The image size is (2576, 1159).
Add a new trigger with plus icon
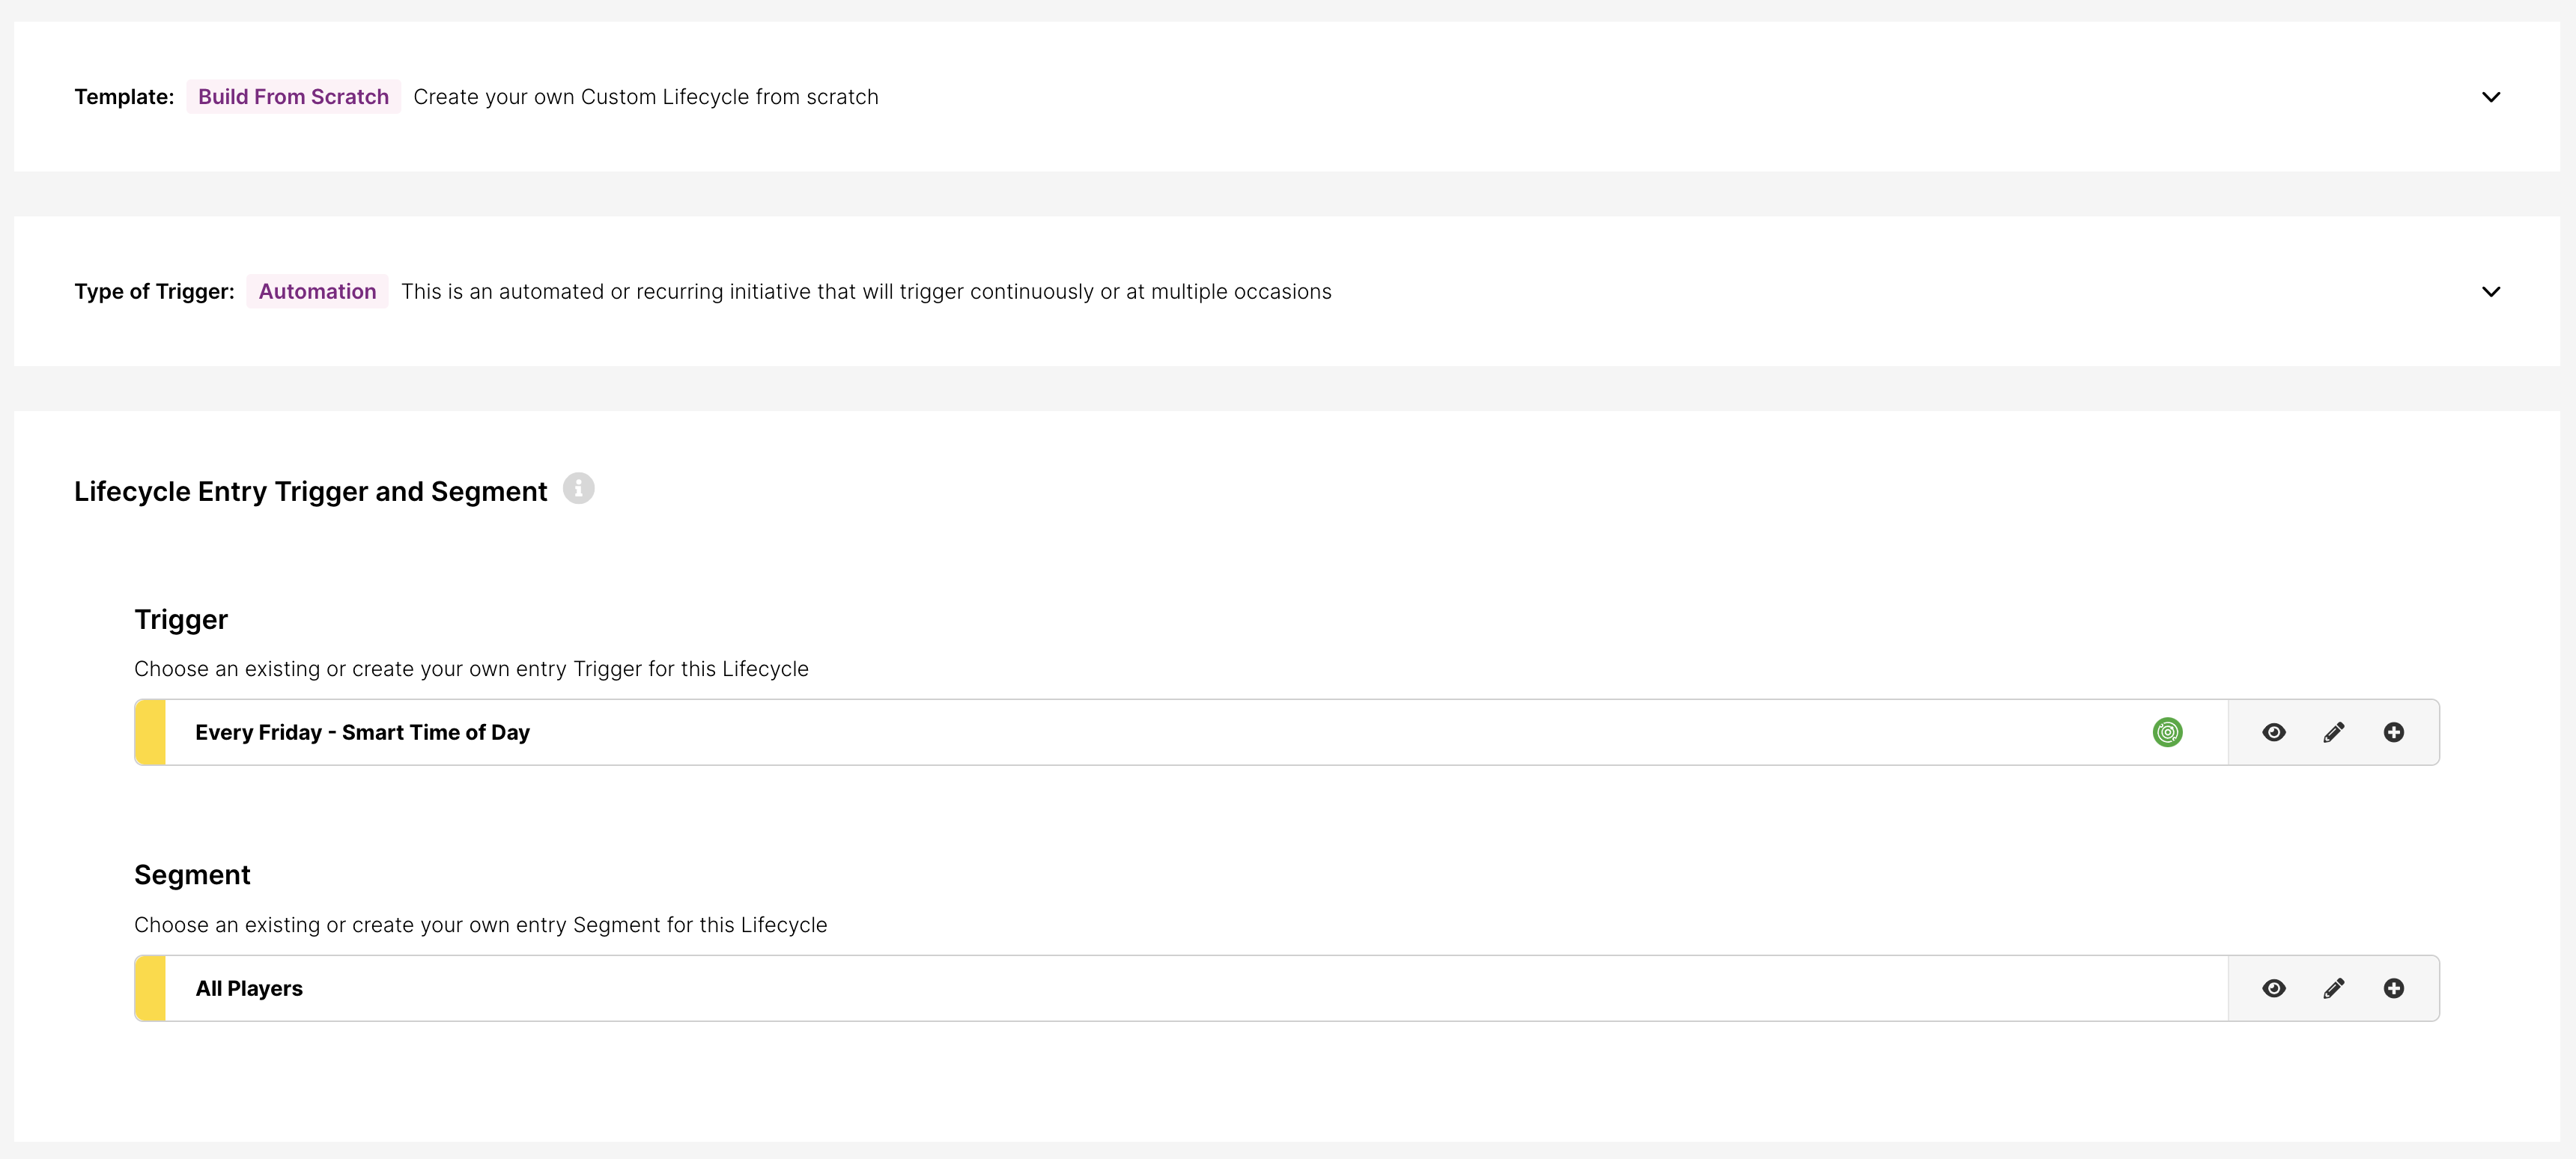(x=2393, y=732)
